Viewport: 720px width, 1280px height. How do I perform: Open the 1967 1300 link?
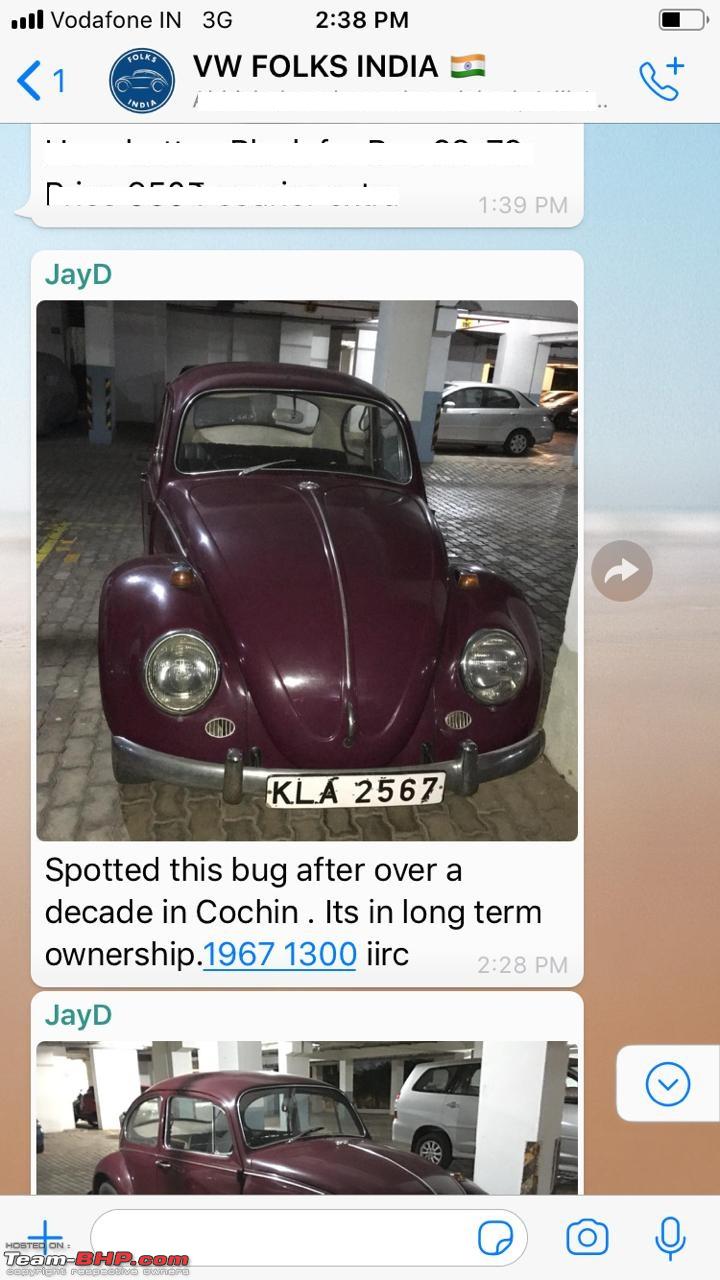(280, 954)
